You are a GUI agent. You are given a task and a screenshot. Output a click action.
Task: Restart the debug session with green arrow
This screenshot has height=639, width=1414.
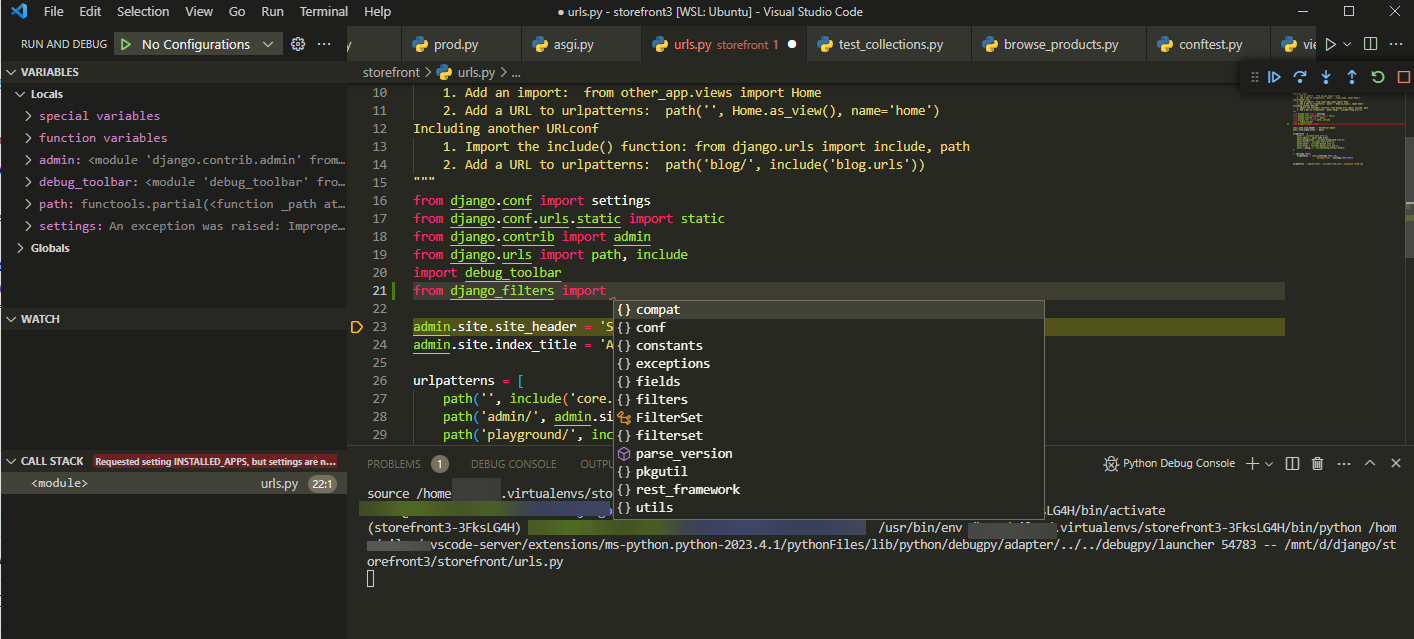pyautogui.click(x=1378, y=77)
